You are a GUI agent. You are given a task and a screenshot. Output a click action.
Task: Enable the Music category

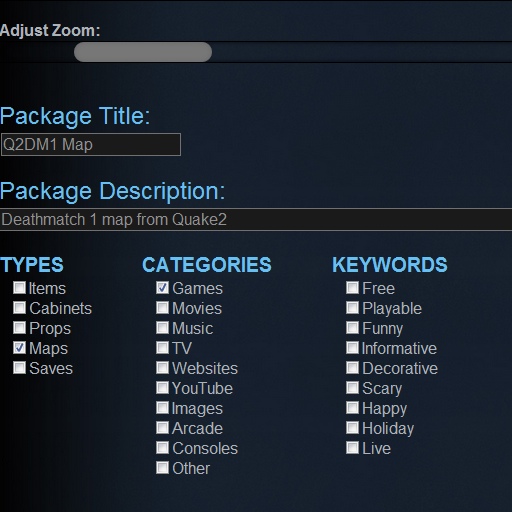162,328
